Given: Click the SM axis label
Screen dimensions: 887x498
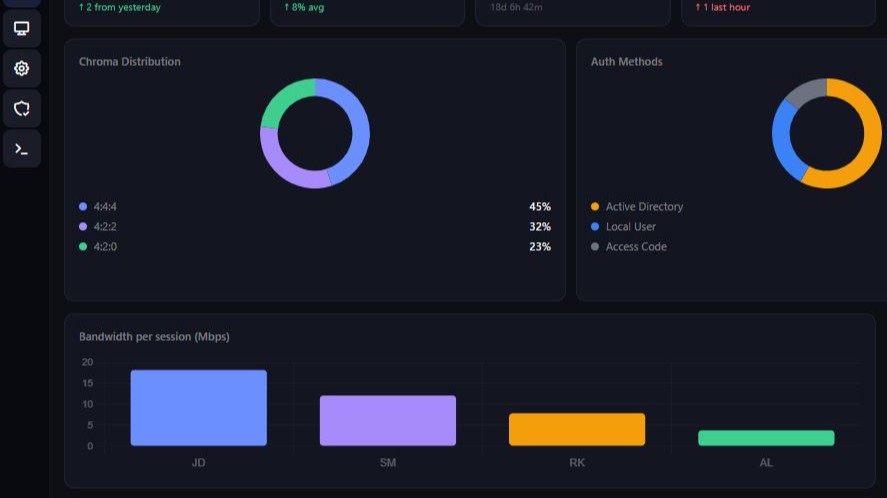Looking at the screenshot, I should (387, 462).
